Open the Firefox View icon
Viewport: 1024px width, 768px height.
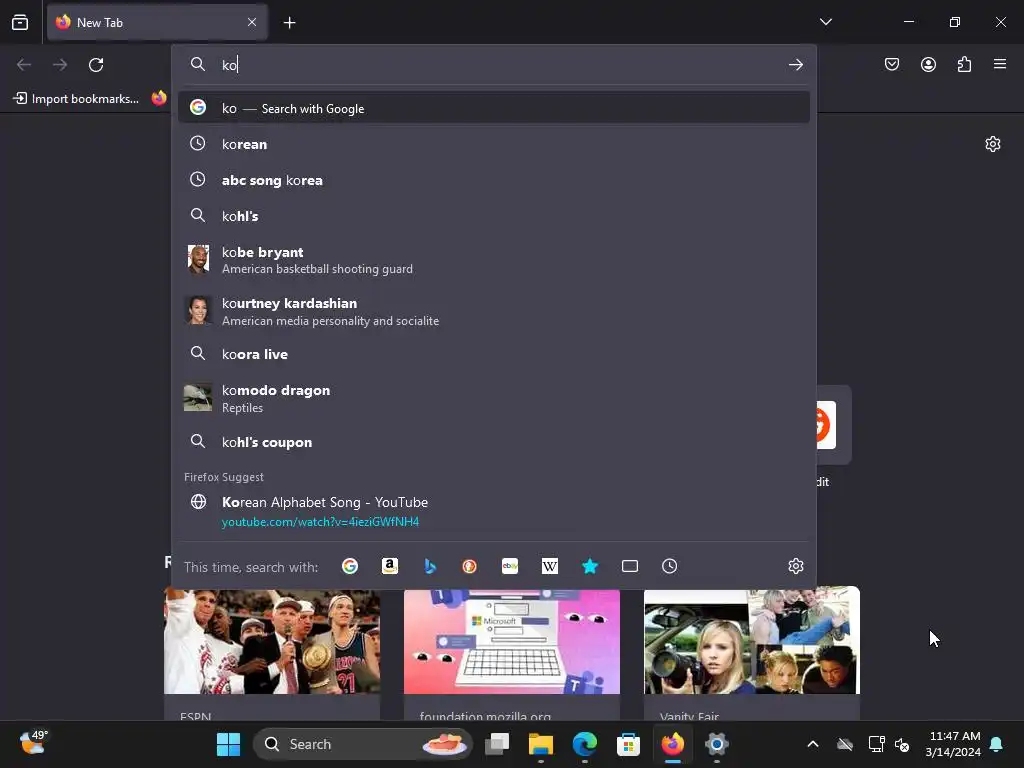click(x=20, y=22)
